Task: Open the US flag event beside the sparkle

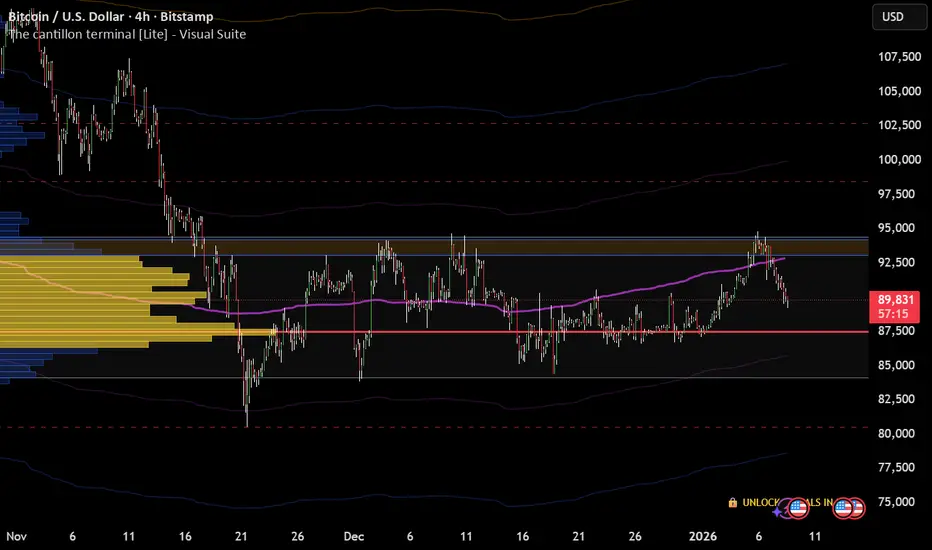Action: (x=798, y=508)
